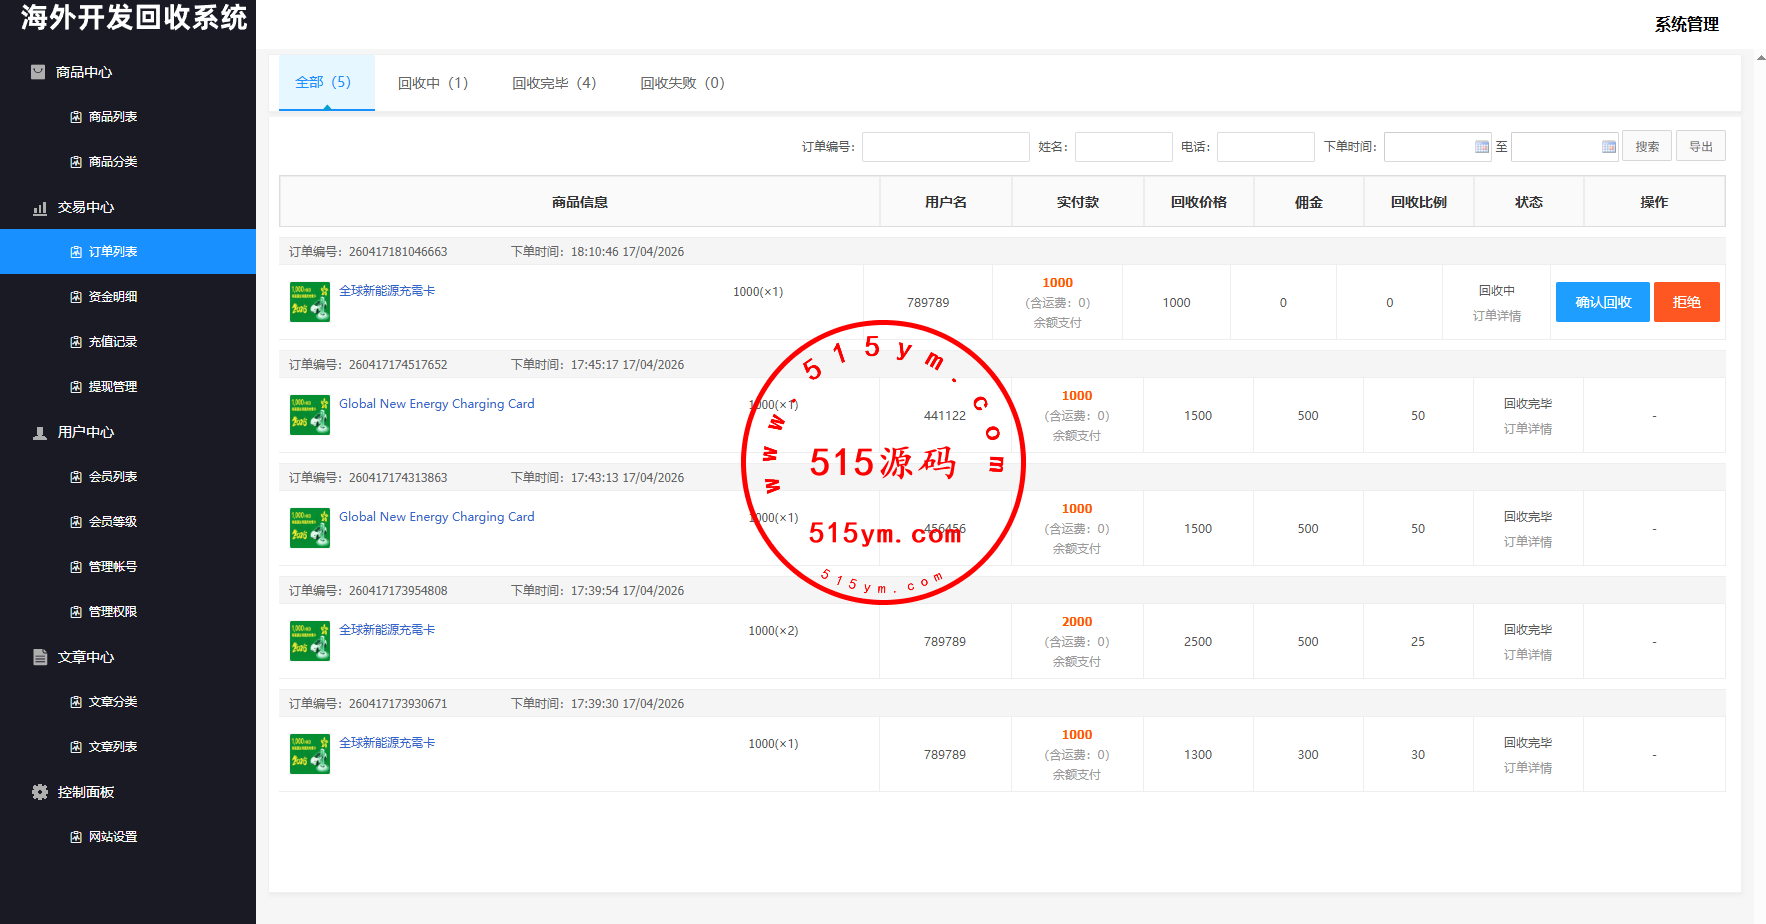The image size is (1766, 924).
Task: Focus the 订单编号 input field
Action: click(945, 147)
